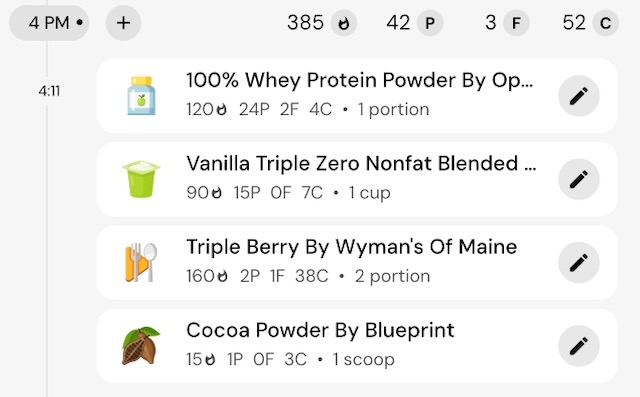Click the calories flame badge
This screenshot has width=640, height=397.
click(344, 23)
